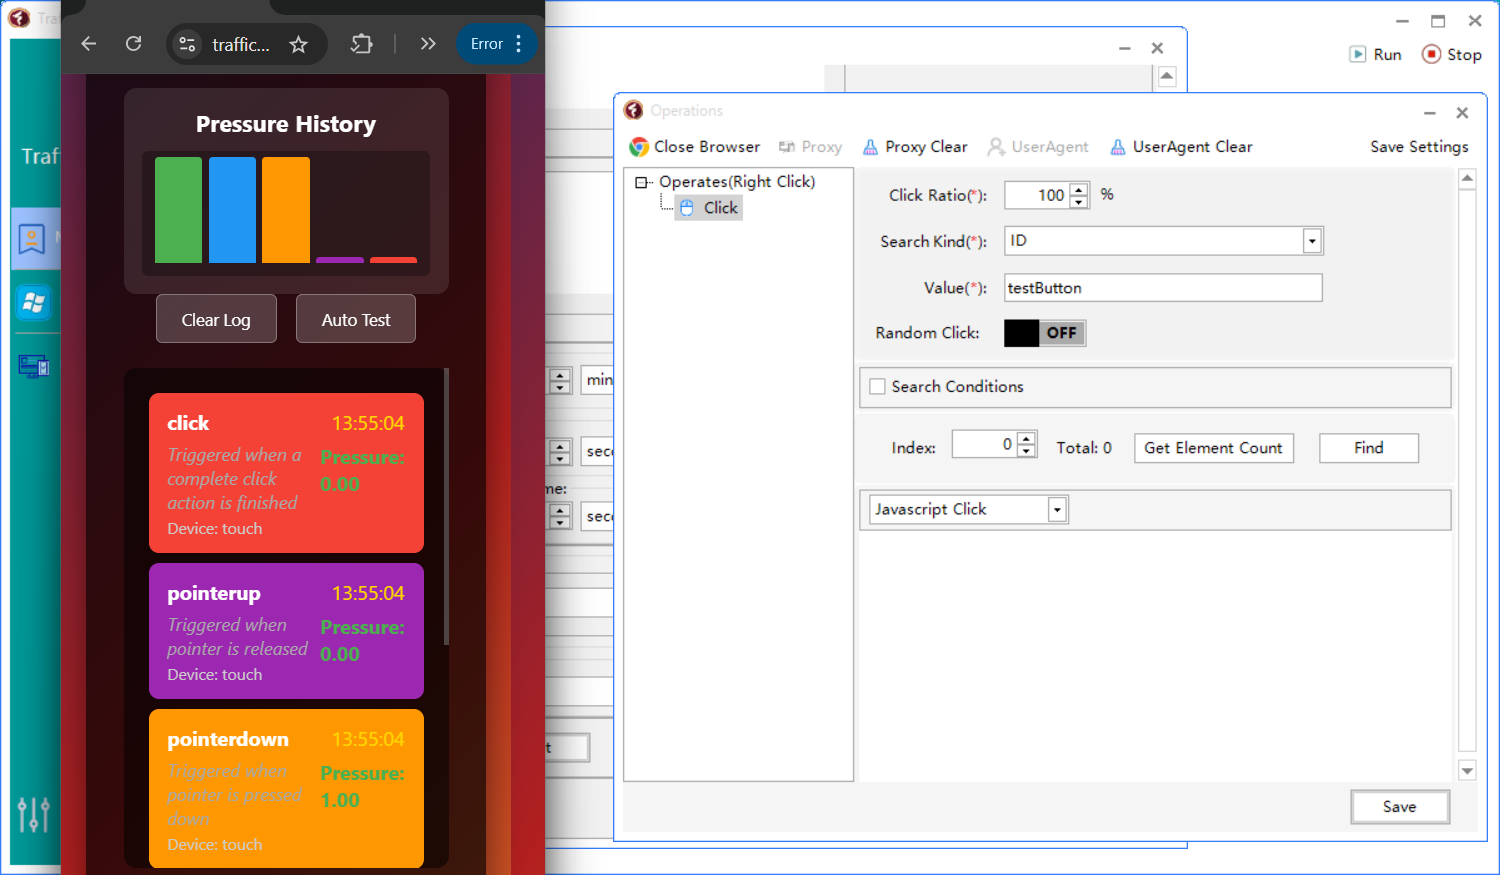Open the settings sliders icon in sidebar

click(x=33, y=814)
